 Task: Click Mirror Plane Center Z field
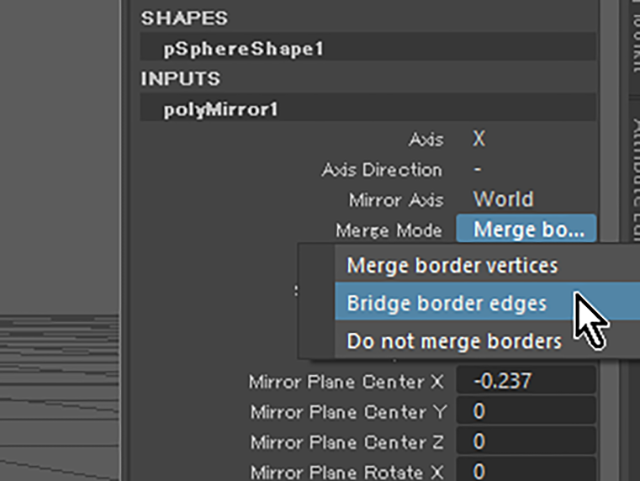click(x=526, y=441)
